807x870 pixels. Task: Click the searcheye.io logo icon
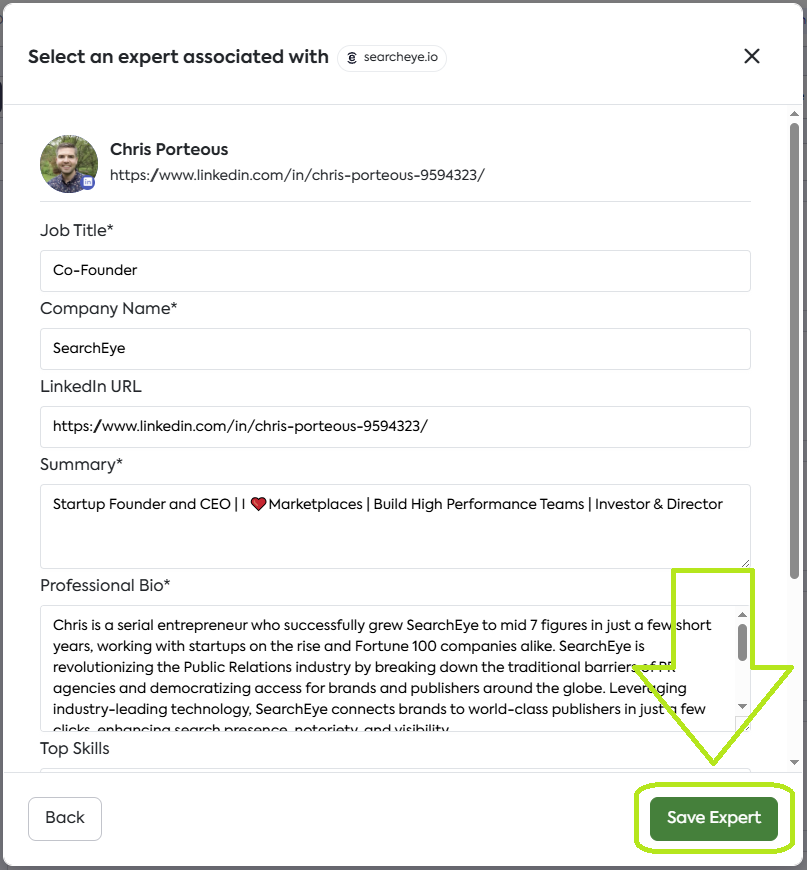click(352, 58)
